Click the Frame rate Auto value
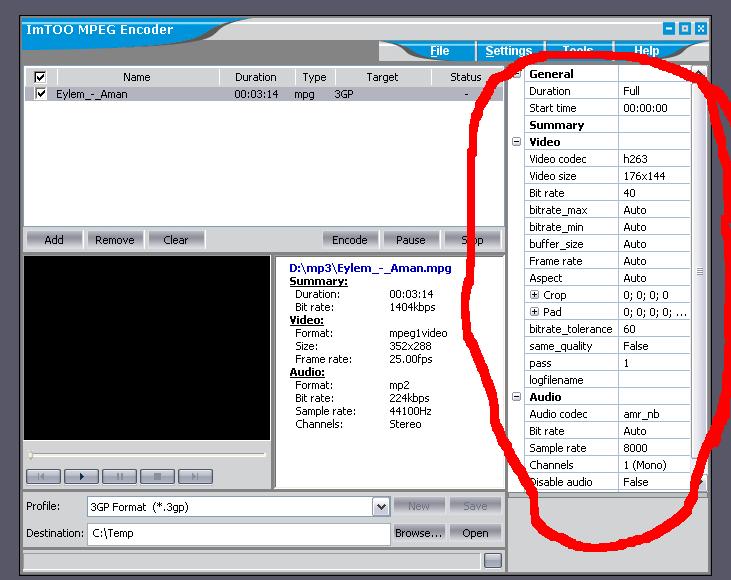The height and width of the screenshot is (580, 731). point(654,261)
